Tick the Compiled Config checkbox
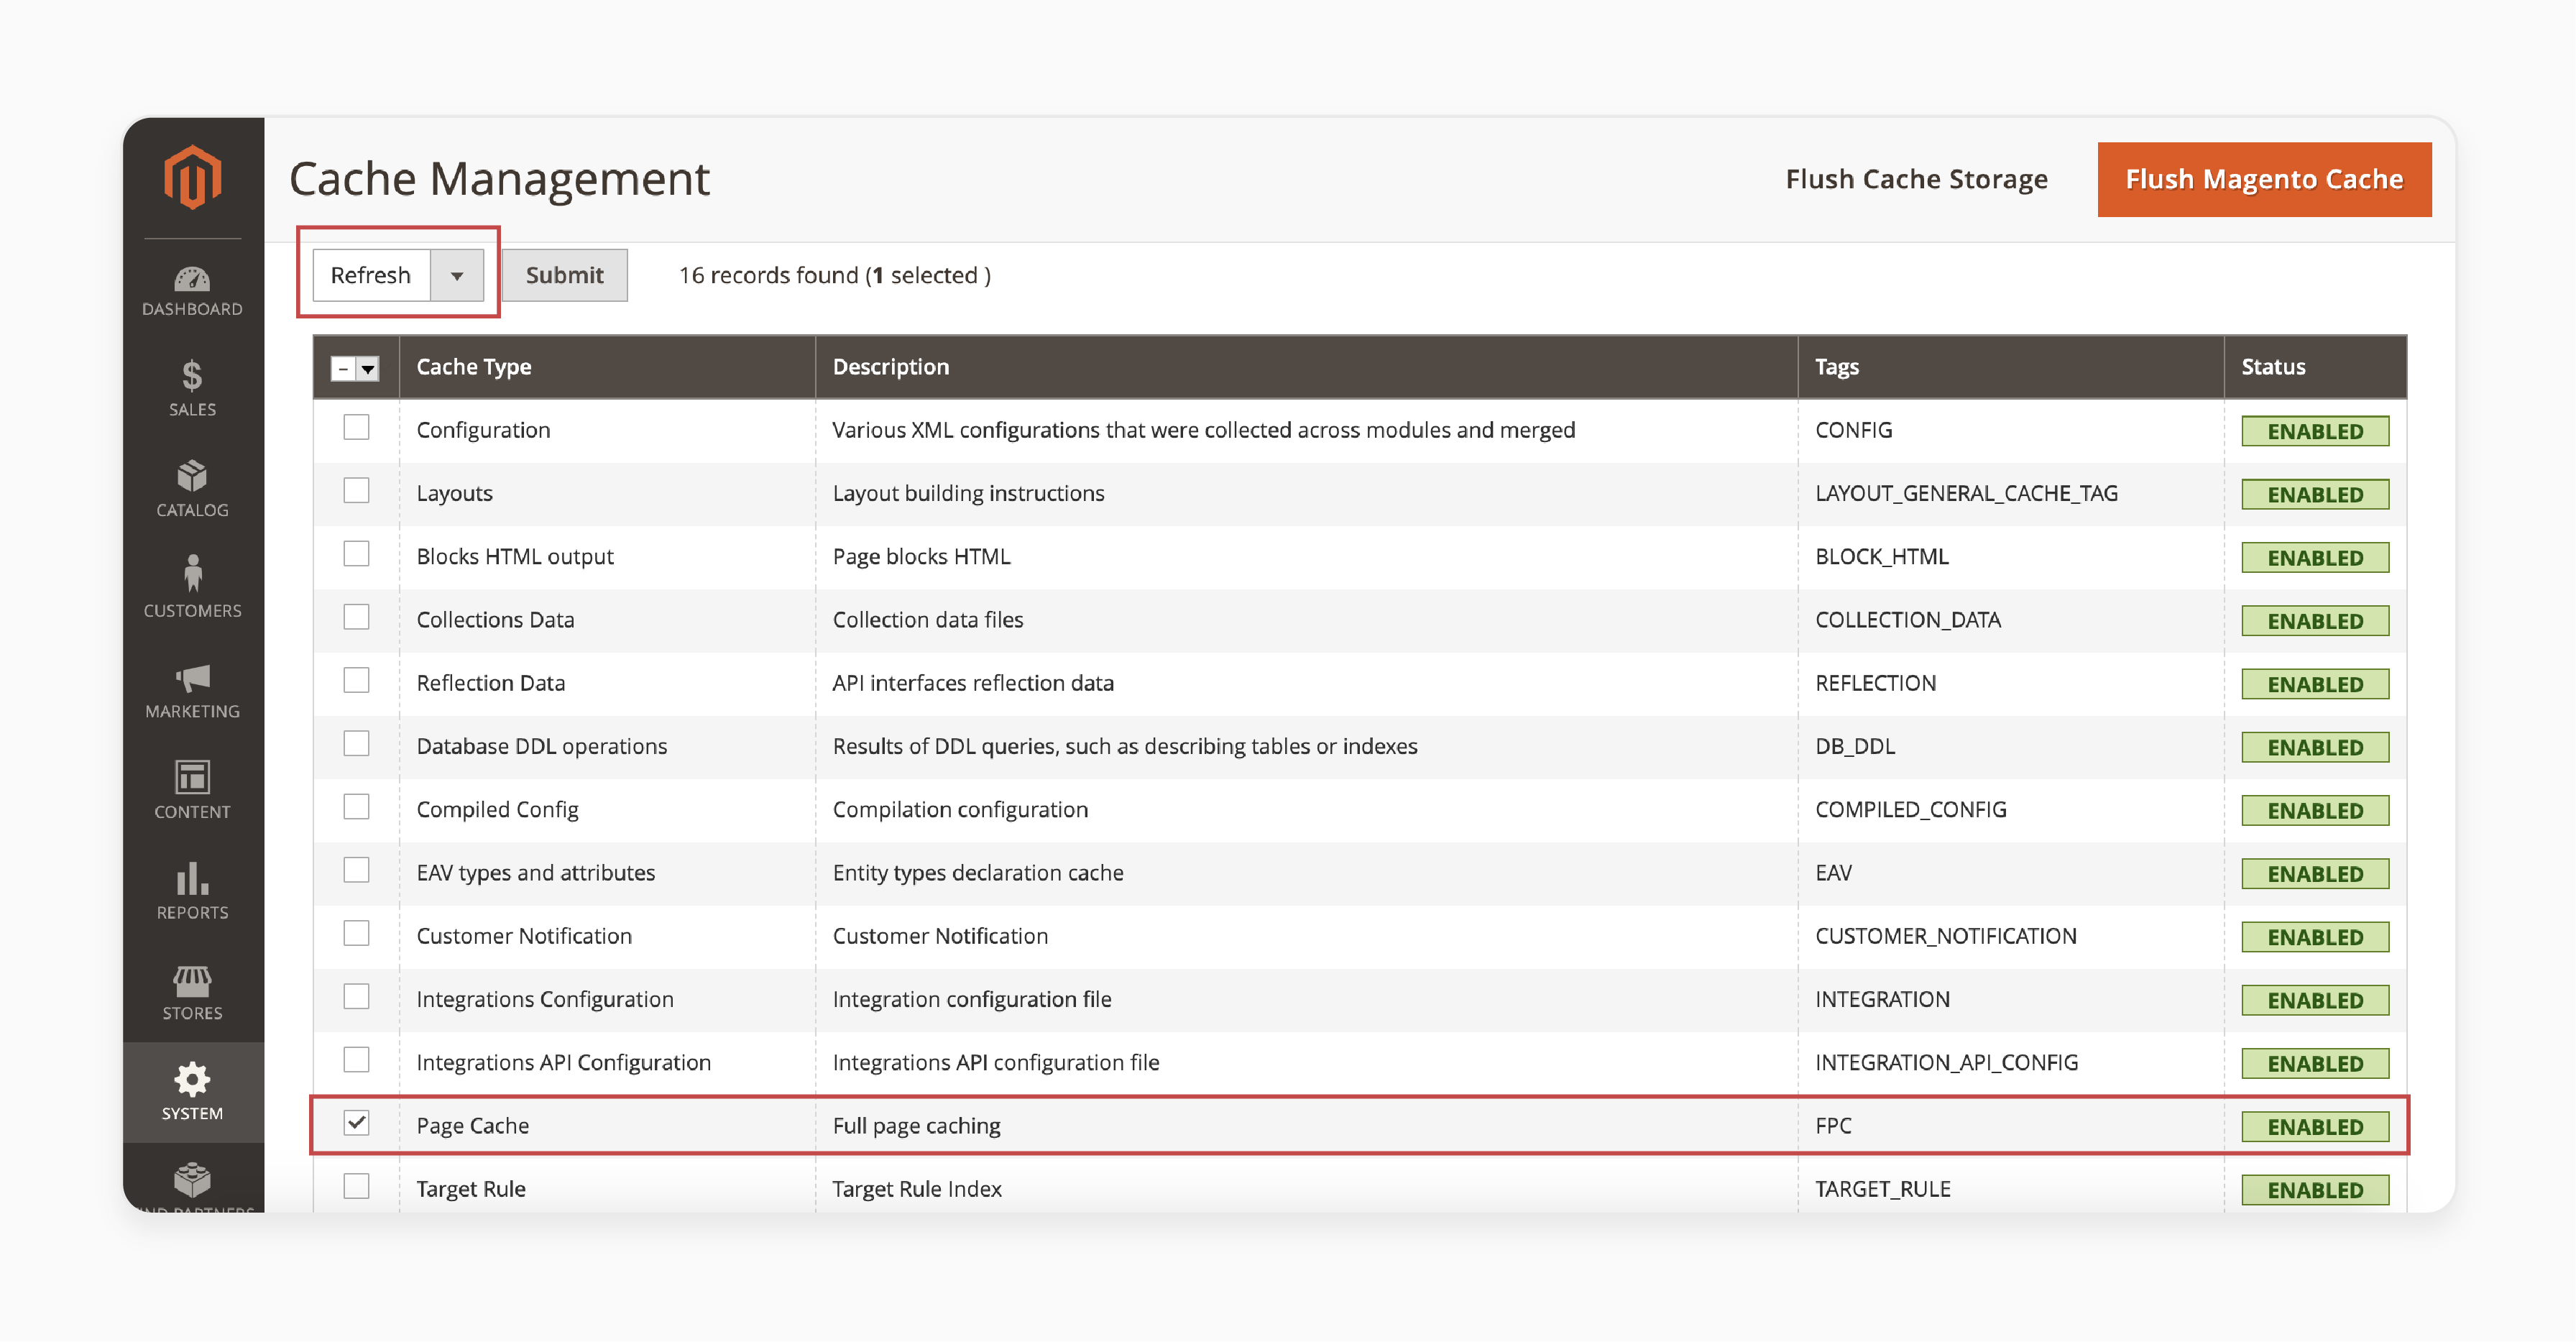 click(356, 807)
